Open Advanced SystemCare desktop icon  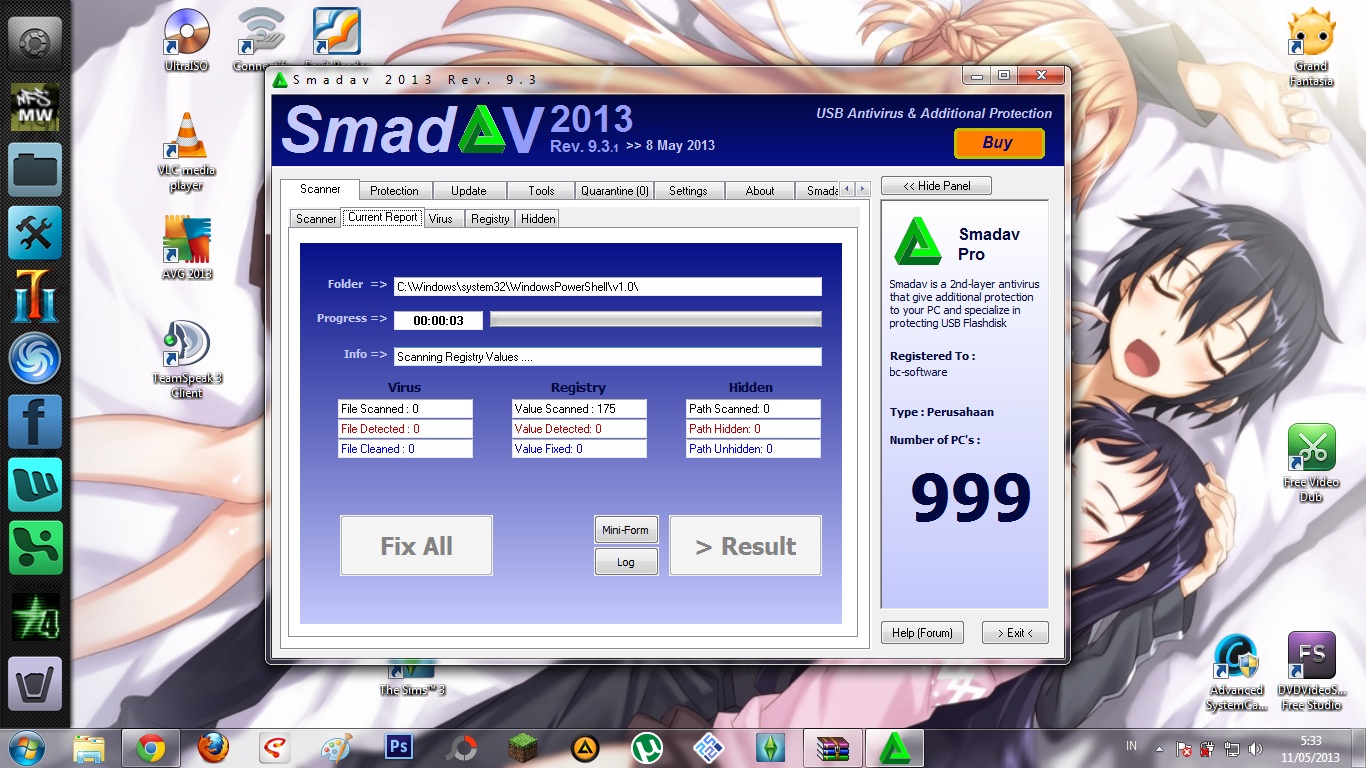coord(1237,672)
